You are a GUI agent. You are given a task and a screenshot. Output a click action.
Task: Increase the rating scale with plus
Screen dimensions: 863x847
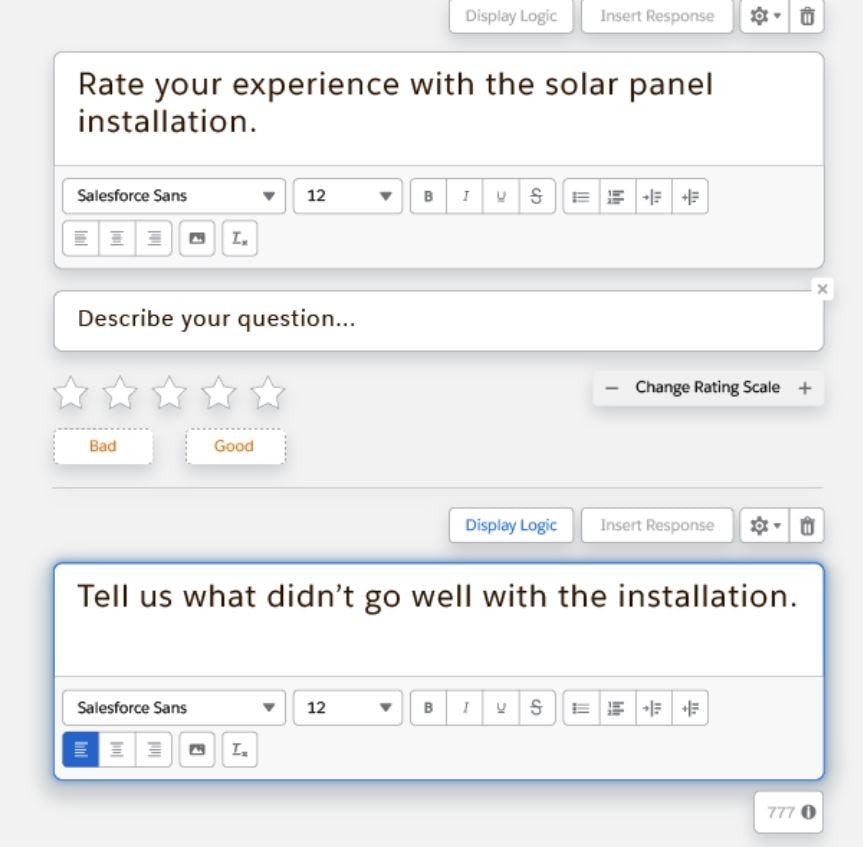[x=805, y=388]
